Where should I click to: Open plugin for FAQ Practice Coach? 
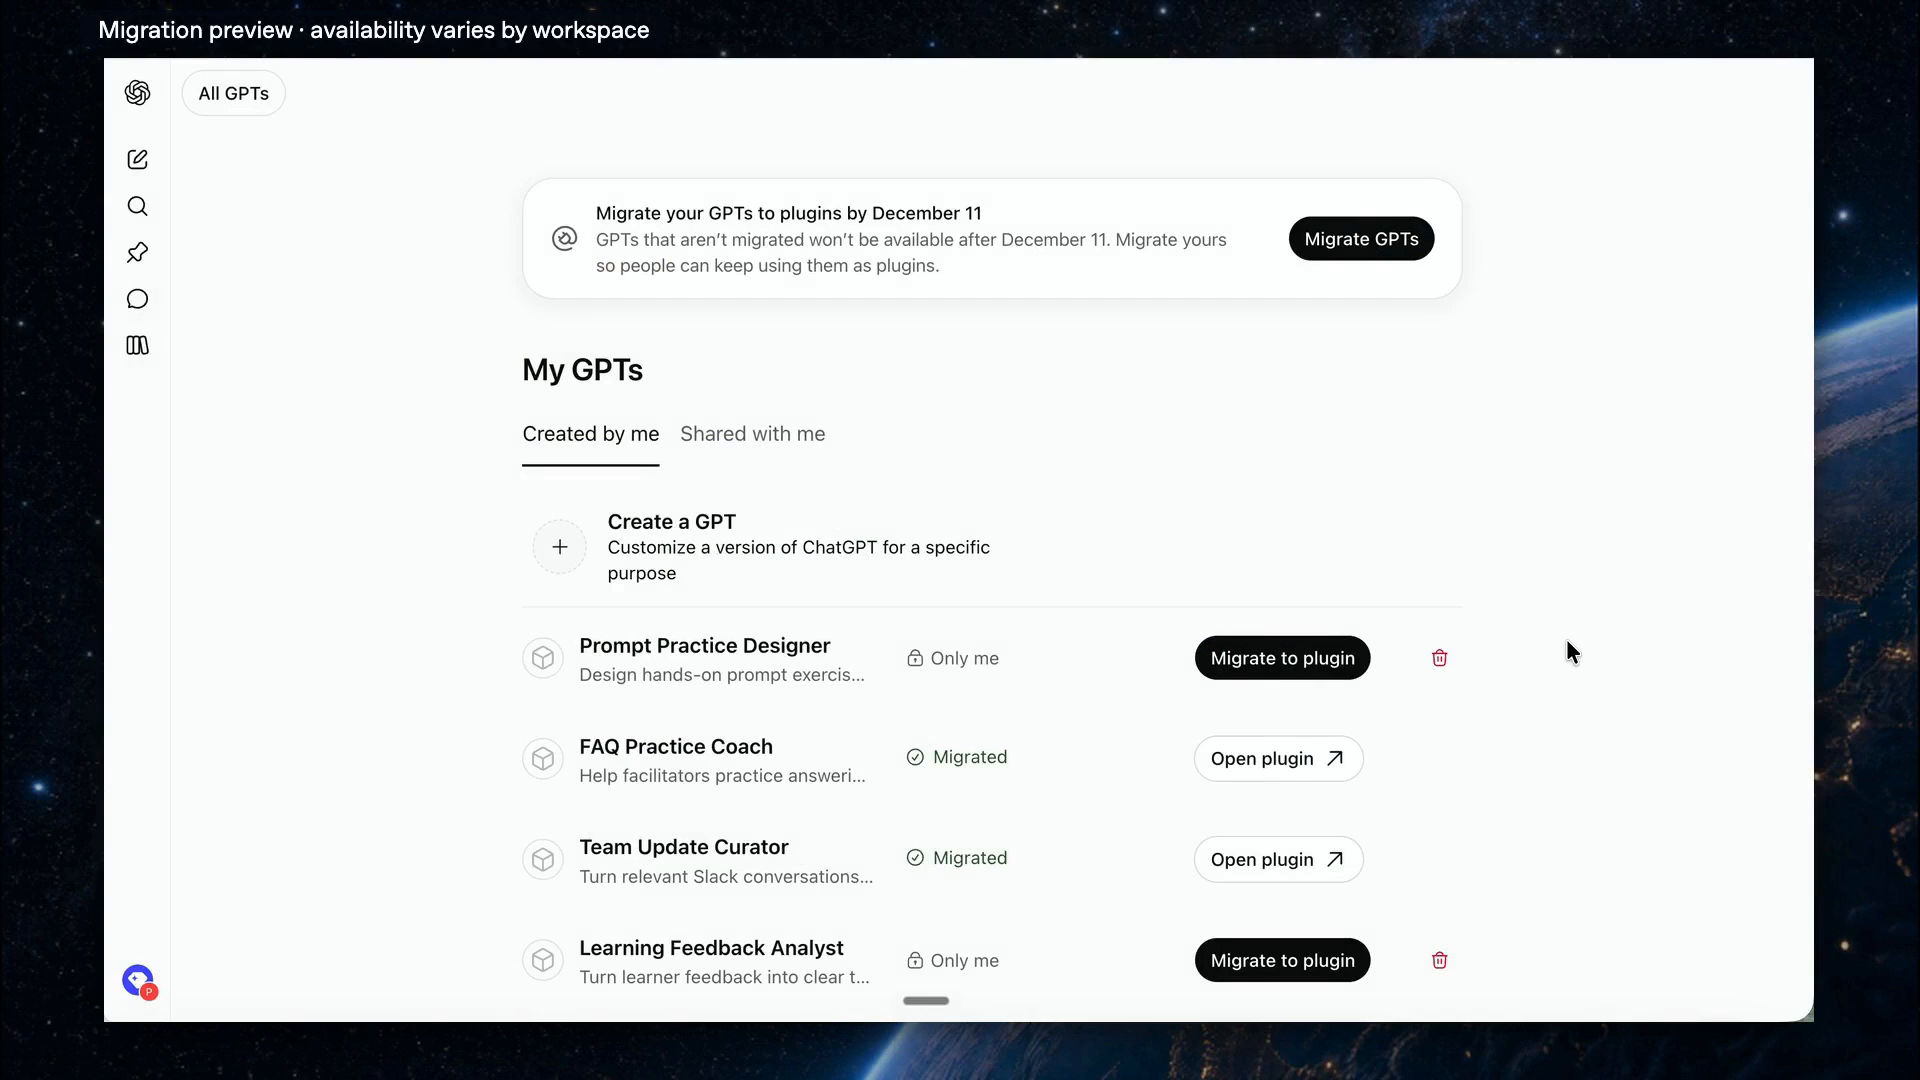tap(1278, 759)
